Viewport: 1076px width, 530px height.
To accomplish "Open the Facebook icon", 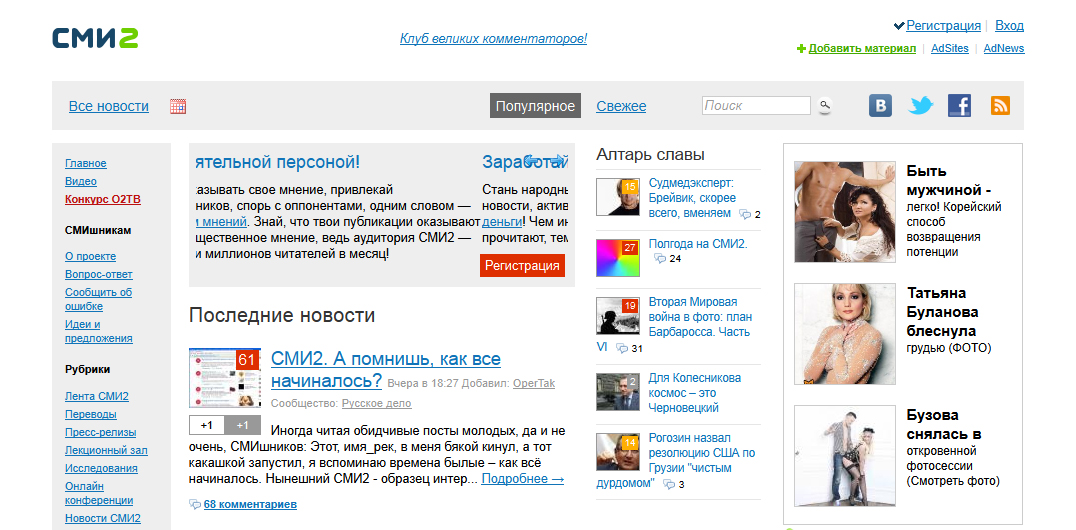I will pos(959,106).
